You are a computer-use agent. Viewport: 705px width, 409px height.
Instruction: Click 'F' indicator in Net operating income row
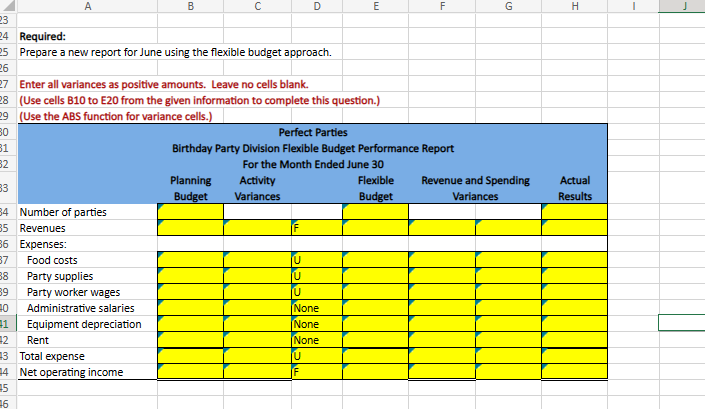pos(296,372)
